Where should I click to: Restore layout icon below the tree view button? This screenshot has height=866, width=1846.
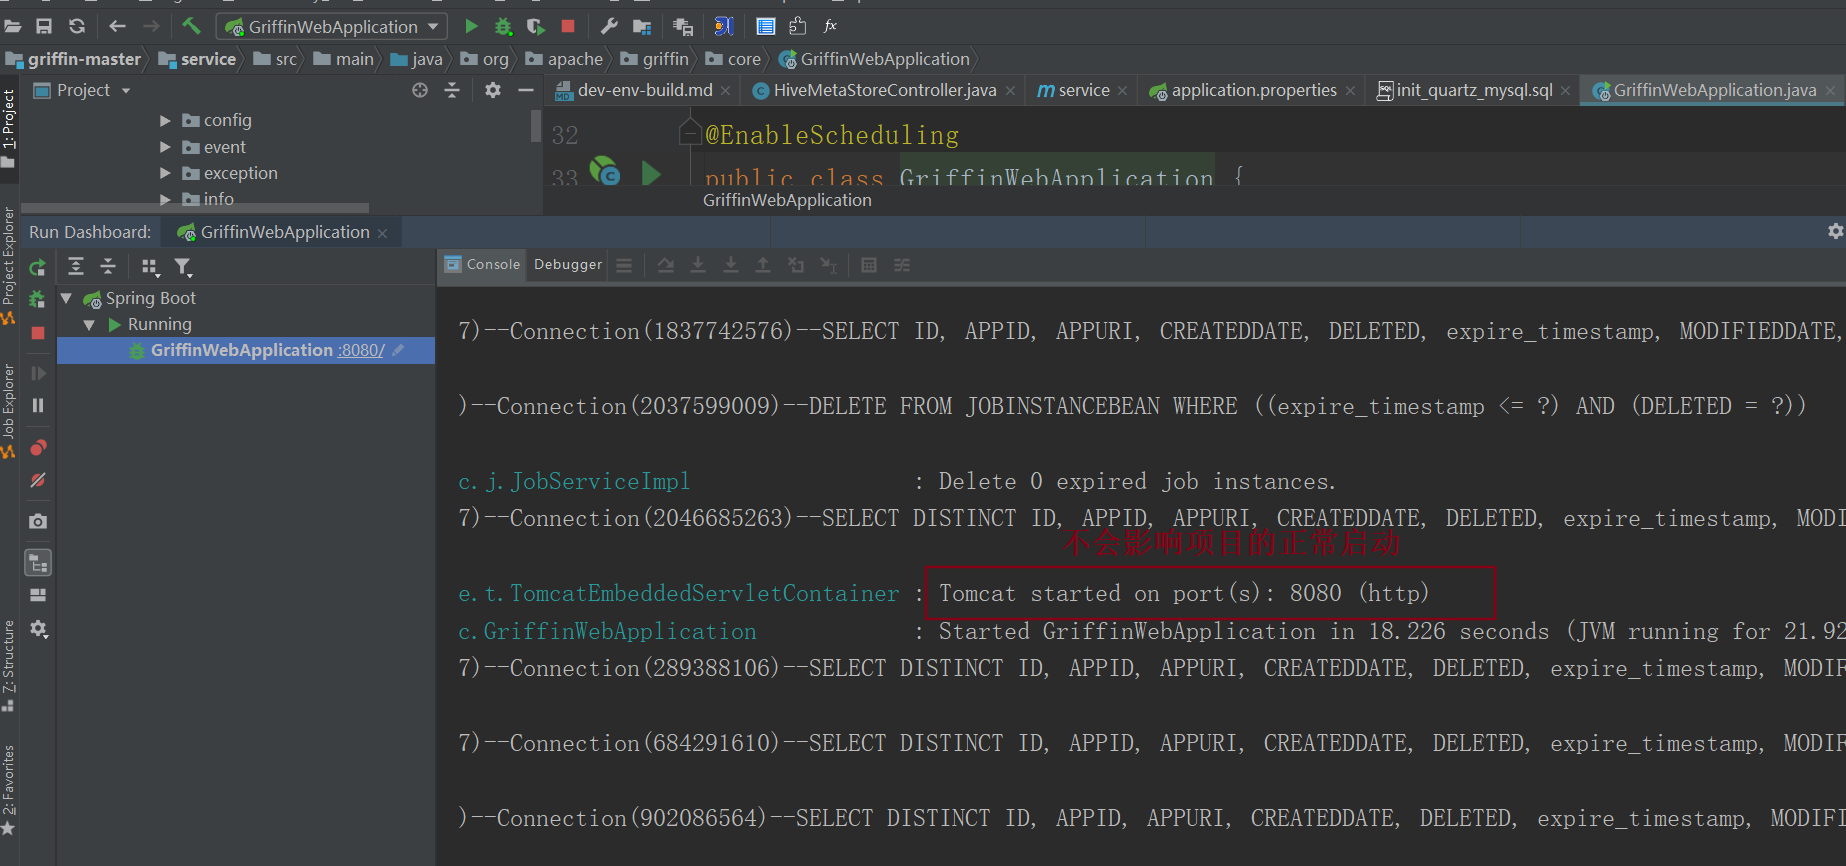tap(38, 595)
